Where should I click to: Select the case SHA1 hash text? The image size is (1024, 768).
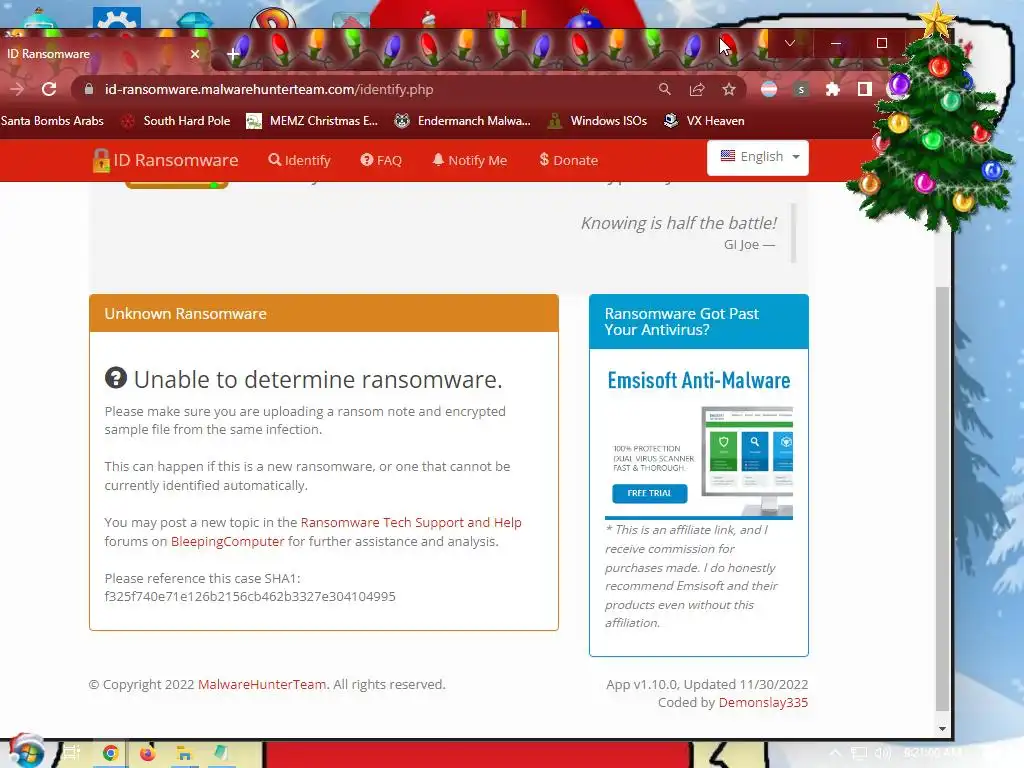tap(250, 597)
